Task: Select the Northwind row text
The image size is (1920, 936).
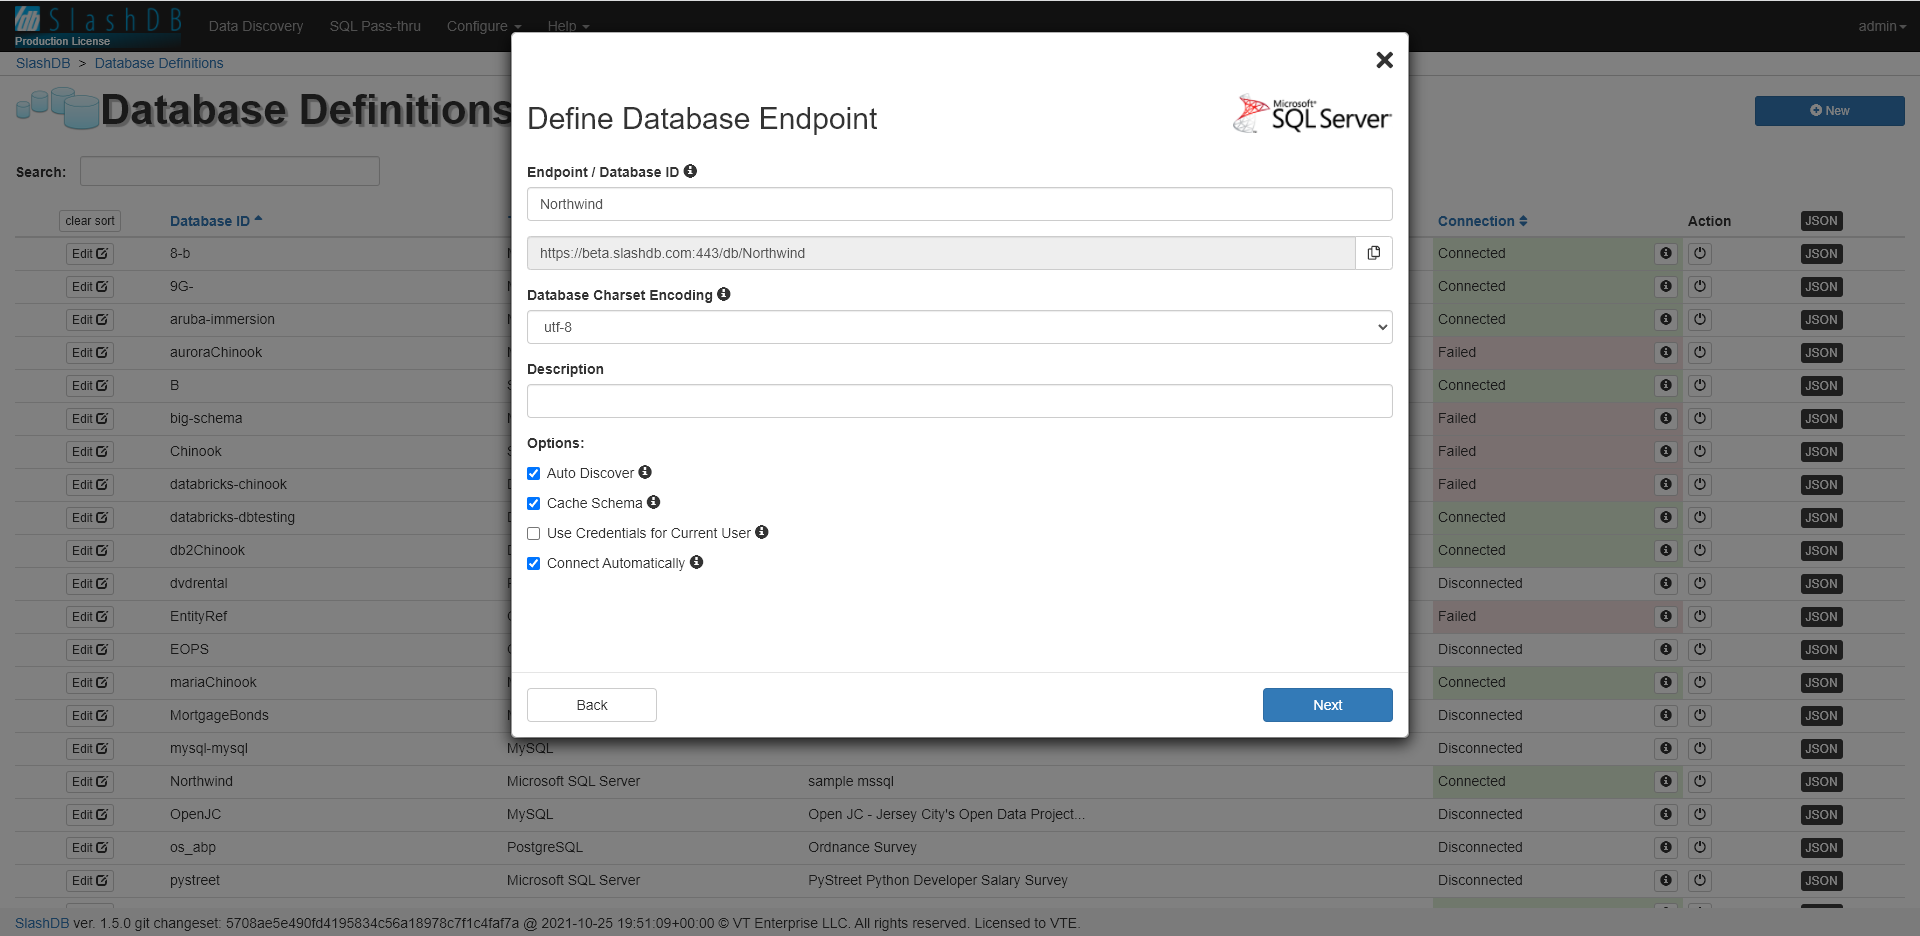Action: tap(201, 781)
